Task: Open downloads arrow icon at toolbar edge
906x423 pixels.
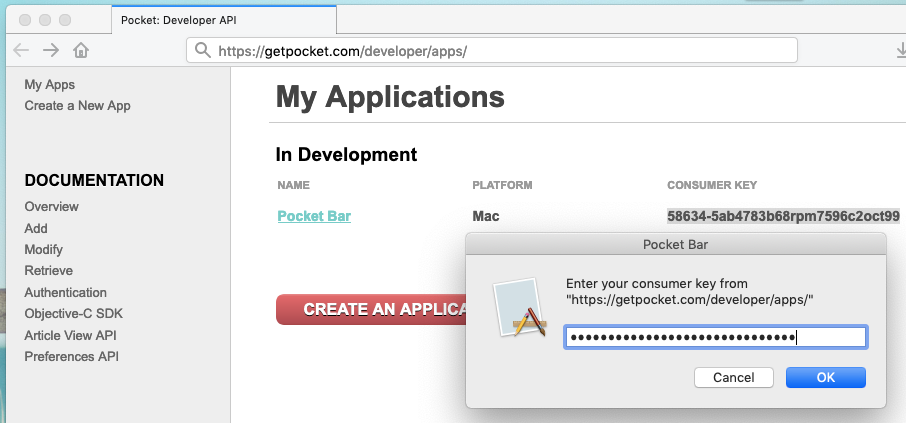Action: coord(900,51)
